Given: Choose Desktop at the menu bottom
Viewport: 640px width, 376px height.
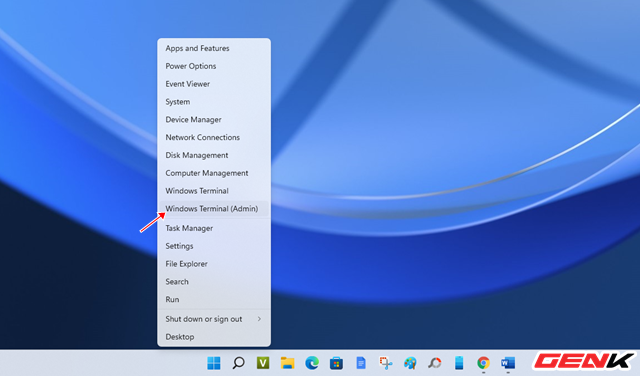Looking at the screenshot, I should pyautogui.click(x=214, y=337).
